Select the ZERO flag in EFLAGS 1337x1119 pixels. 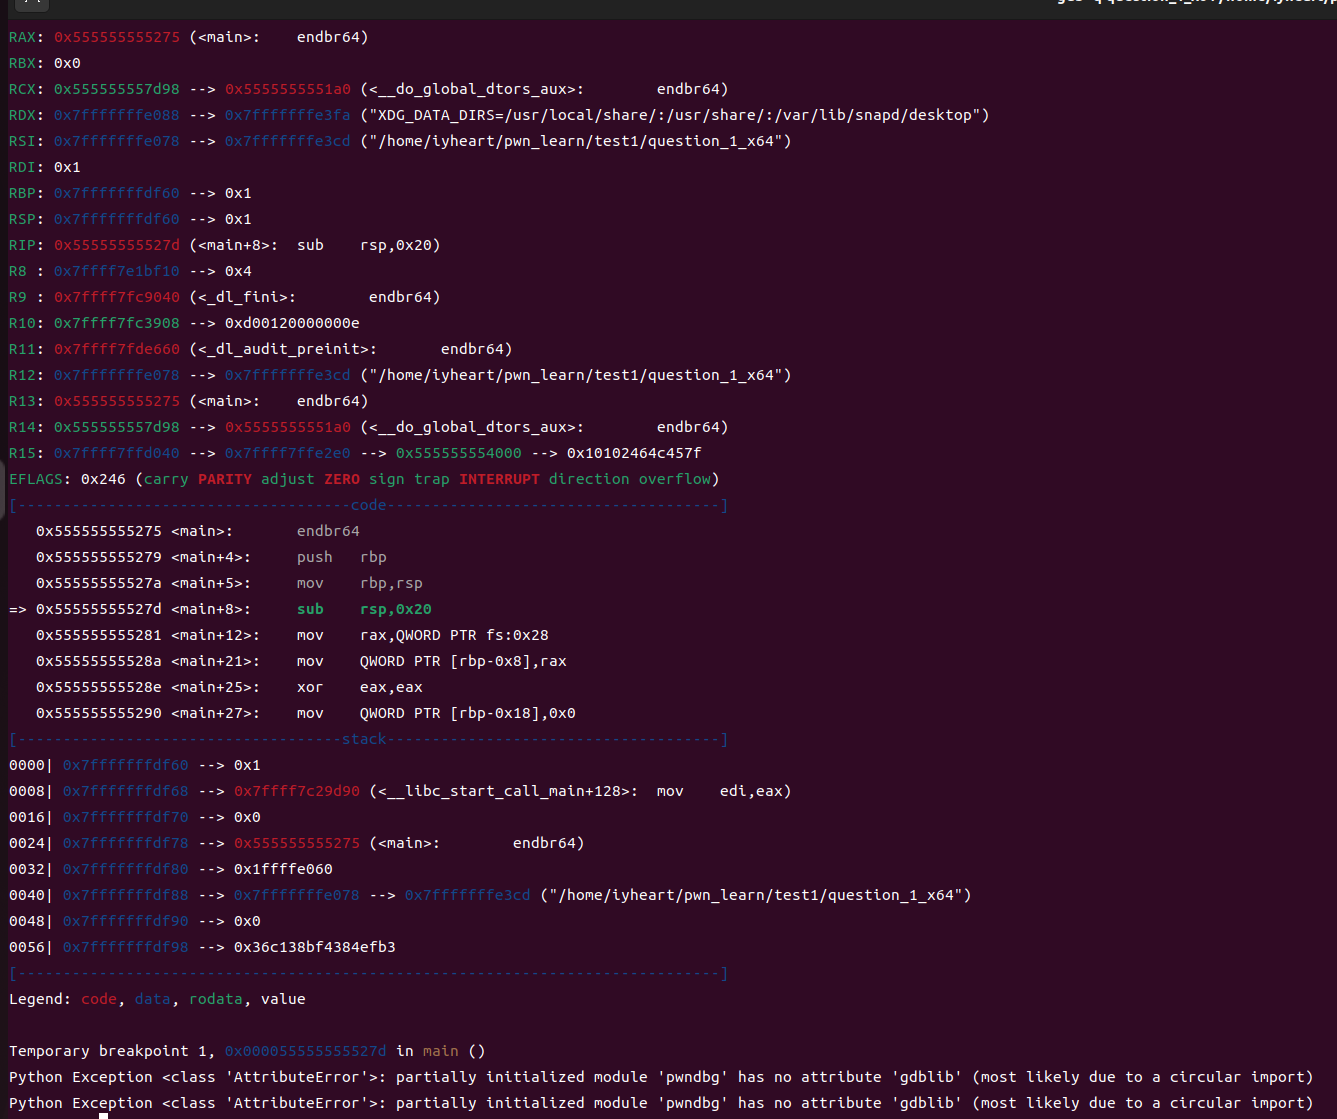(342, 479)
